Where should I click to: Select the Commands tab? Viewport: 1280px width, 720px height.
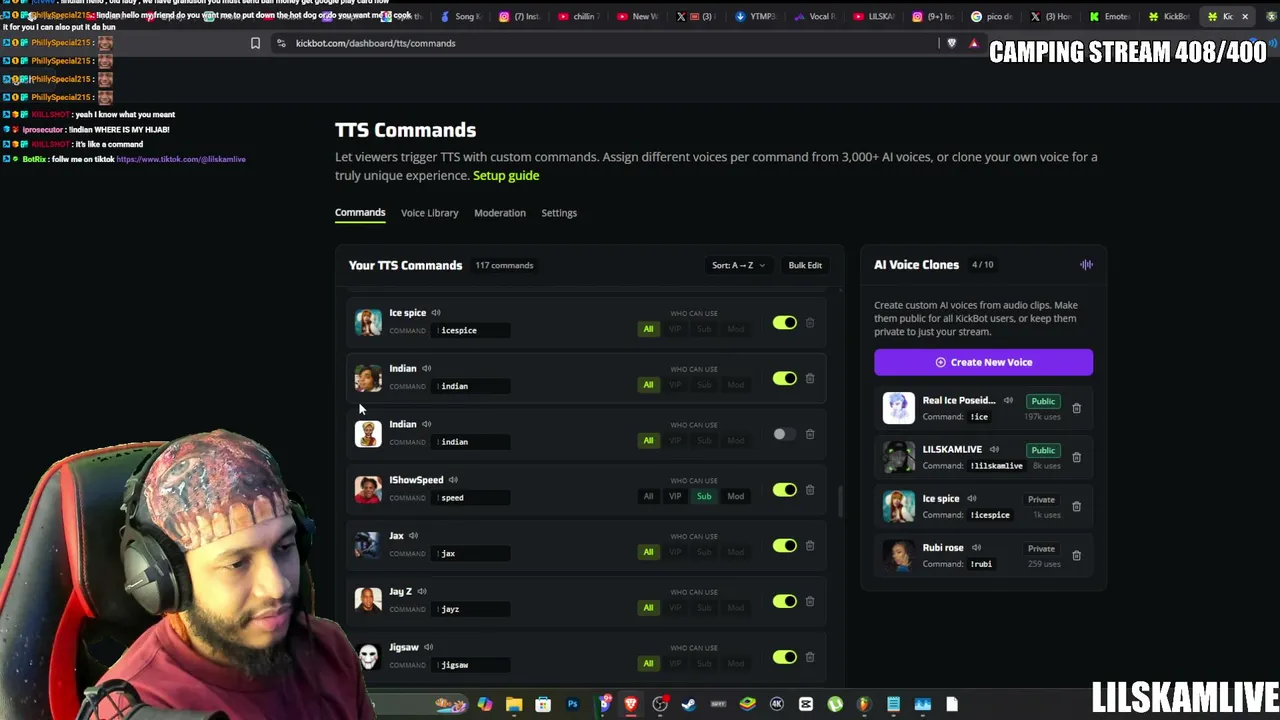point(360,213)
